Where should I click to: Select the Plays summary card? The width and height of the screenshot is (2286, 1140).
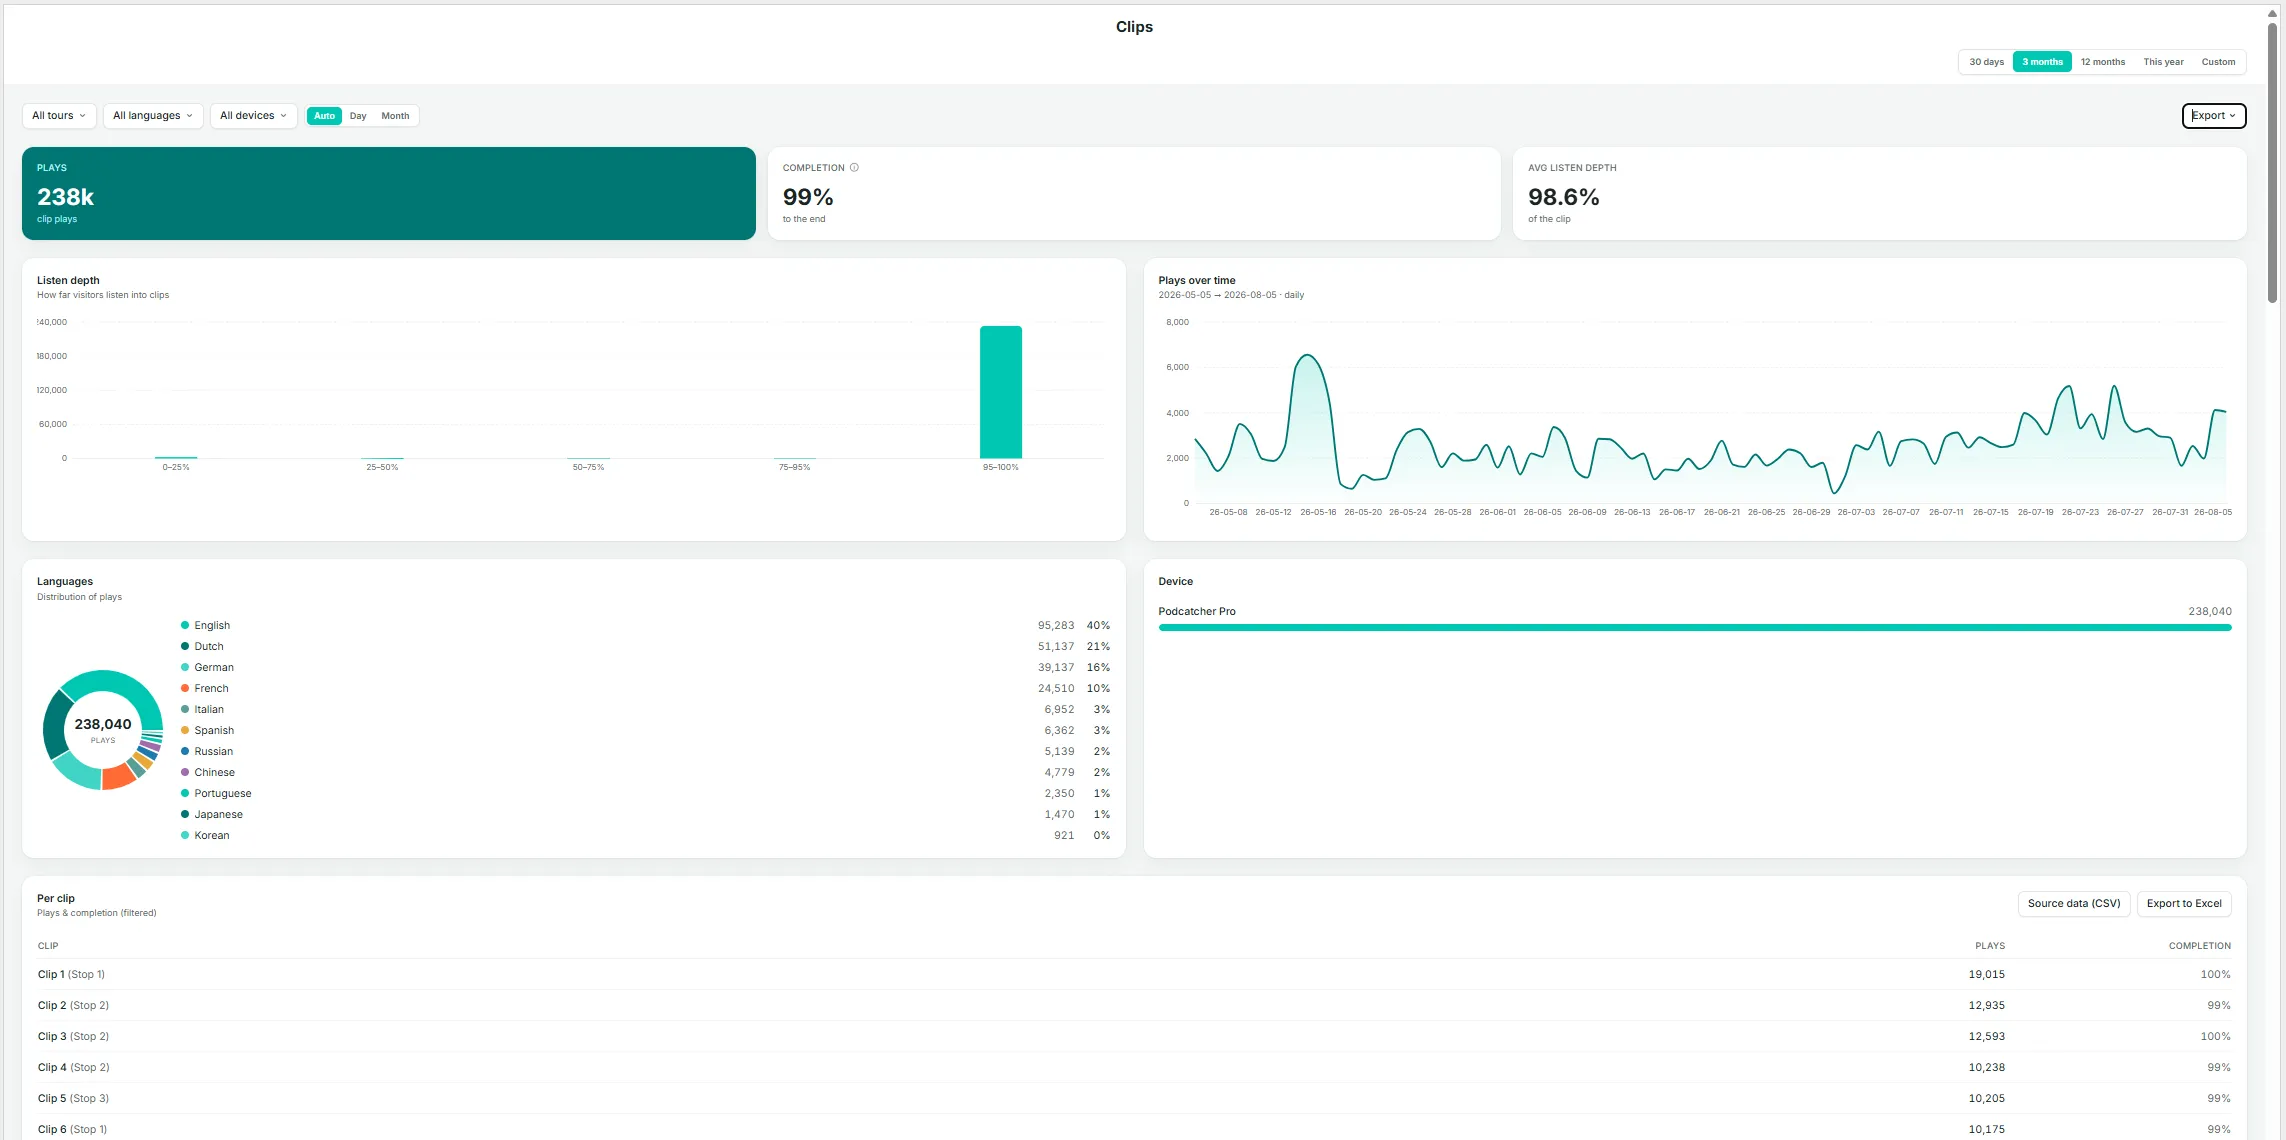(x=389, y=193)
